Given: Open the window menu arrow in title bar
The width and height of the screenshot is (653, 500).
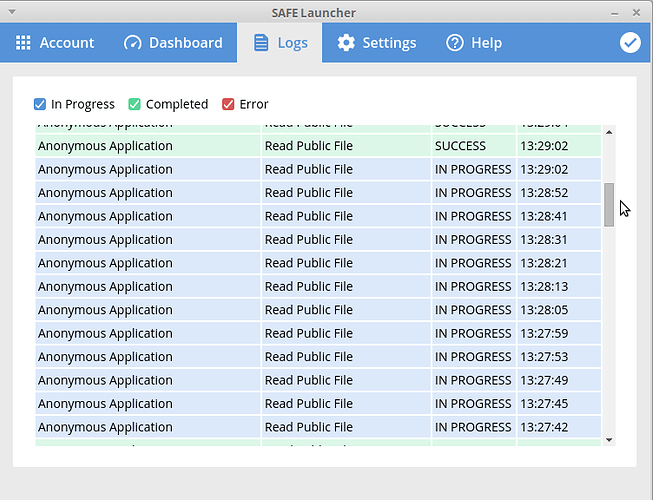Looking at the screenshot, I should [x=12, y=12].
